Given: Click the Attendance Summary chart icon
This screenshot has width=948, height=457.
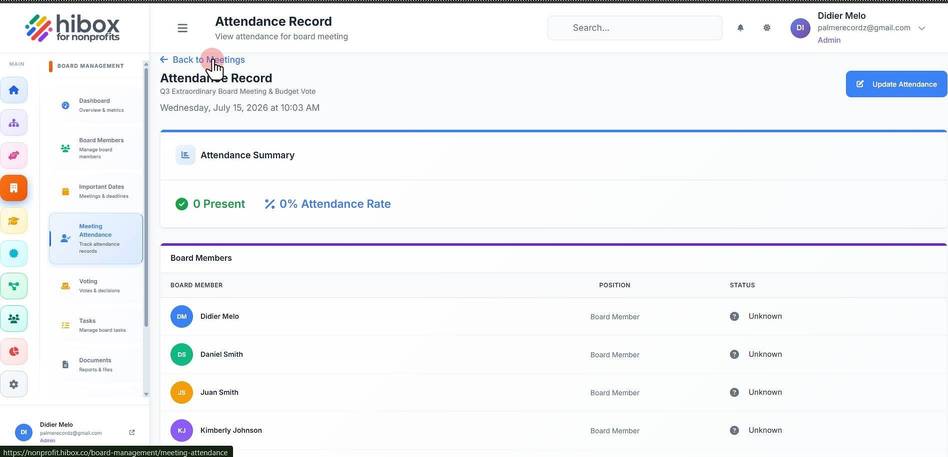Looking at the screenshot, I should 186,155.
